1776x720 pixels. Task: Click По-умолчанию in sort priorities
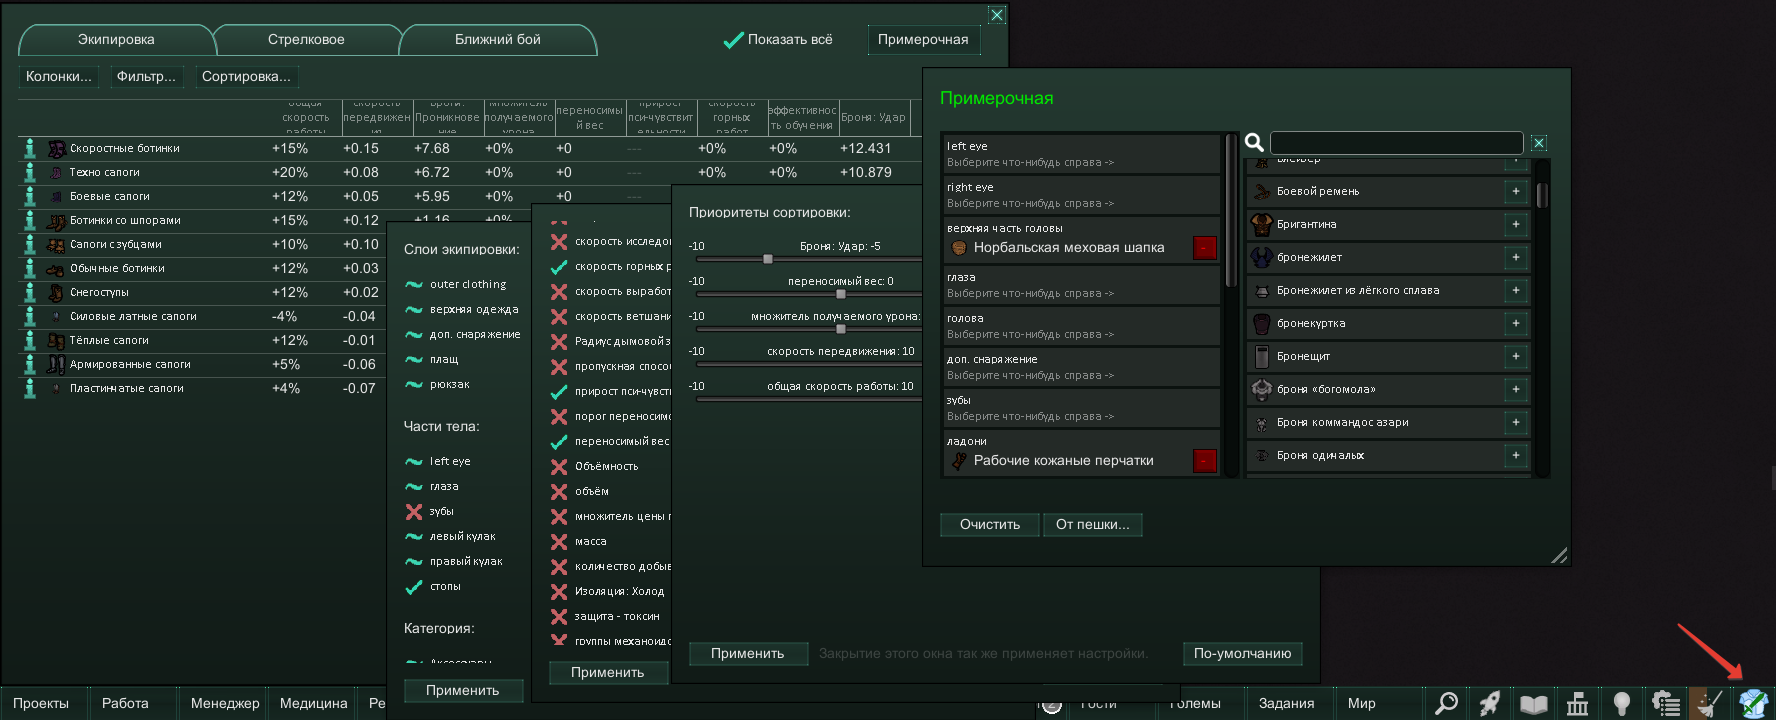(x=1242, y=653)
